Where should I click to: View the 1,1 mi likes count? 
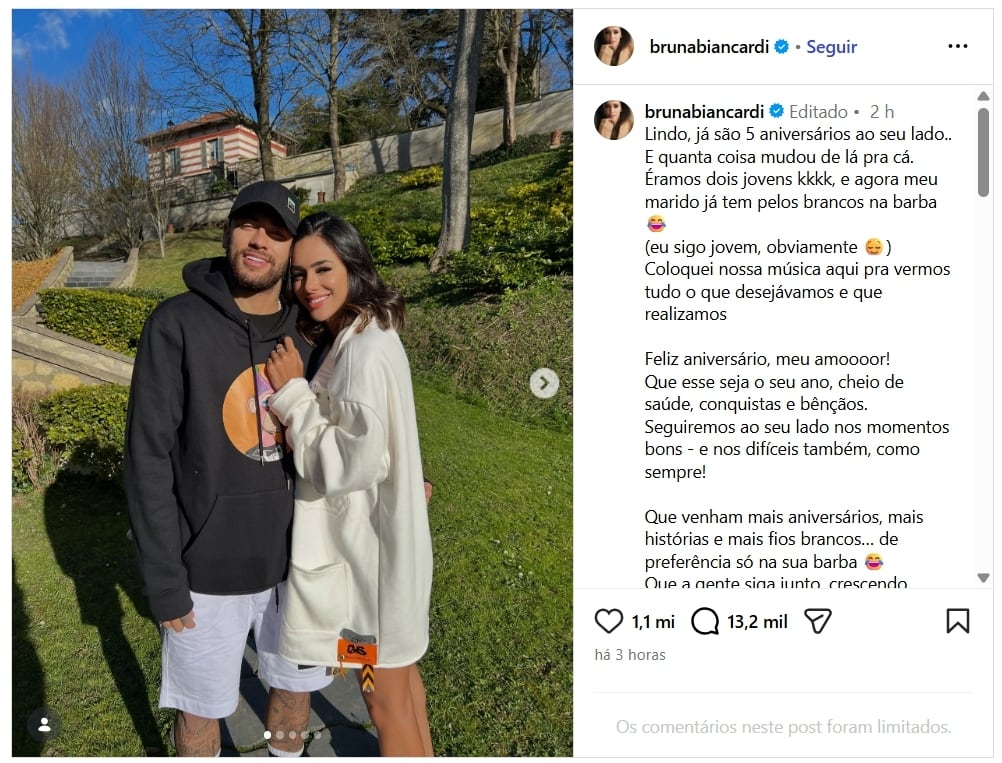(x=653, y=622)
